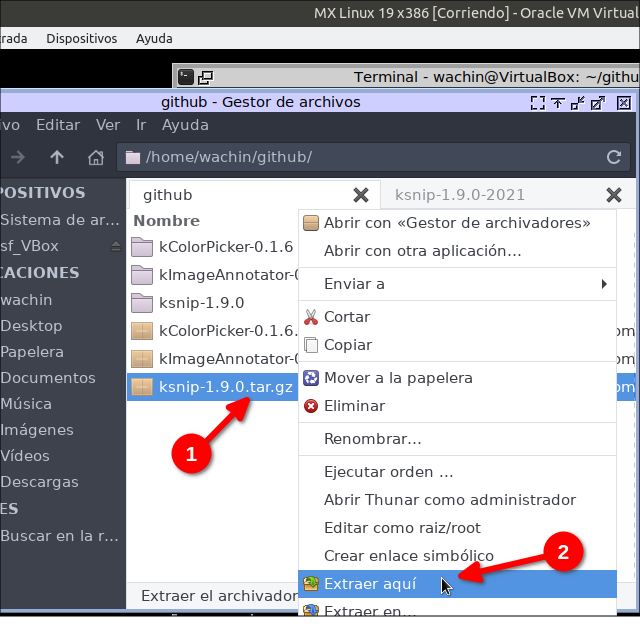This screenshot has width=640, height=641.
Task: Click the kImageAnnotator folder icon
Action: (142, 275)
